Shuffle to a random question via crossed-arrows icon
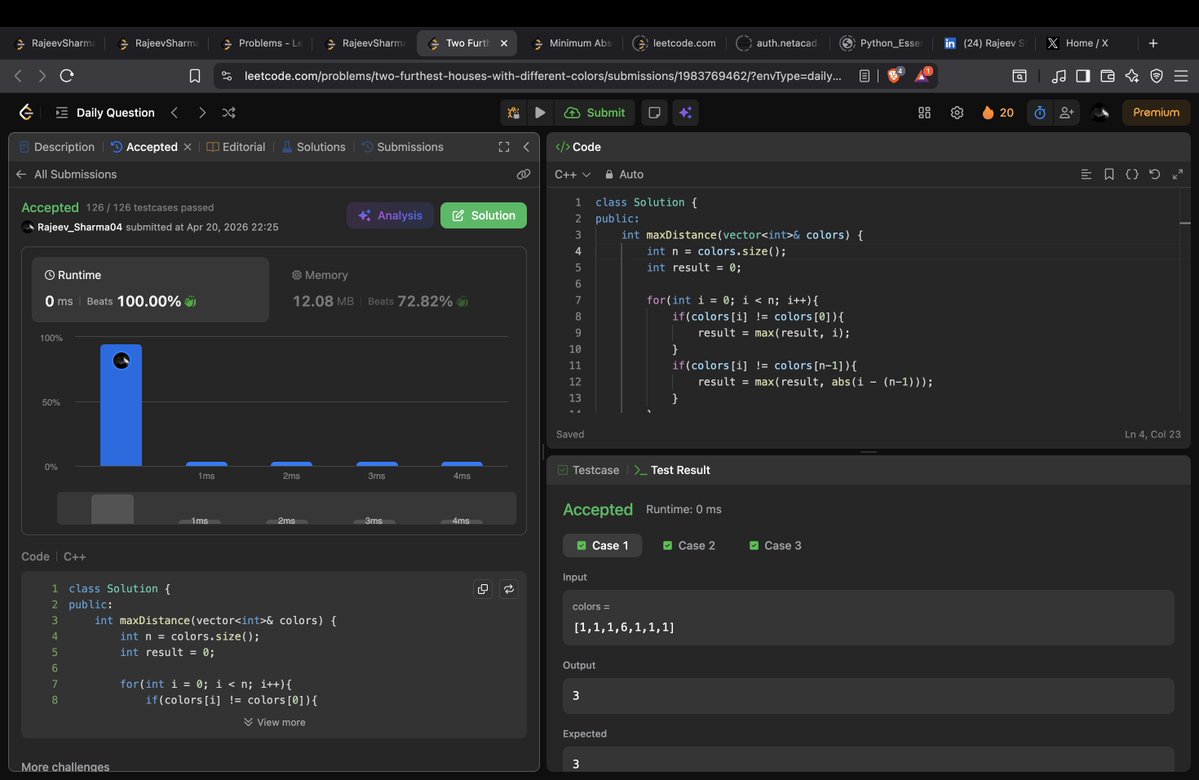 (229, 112)
